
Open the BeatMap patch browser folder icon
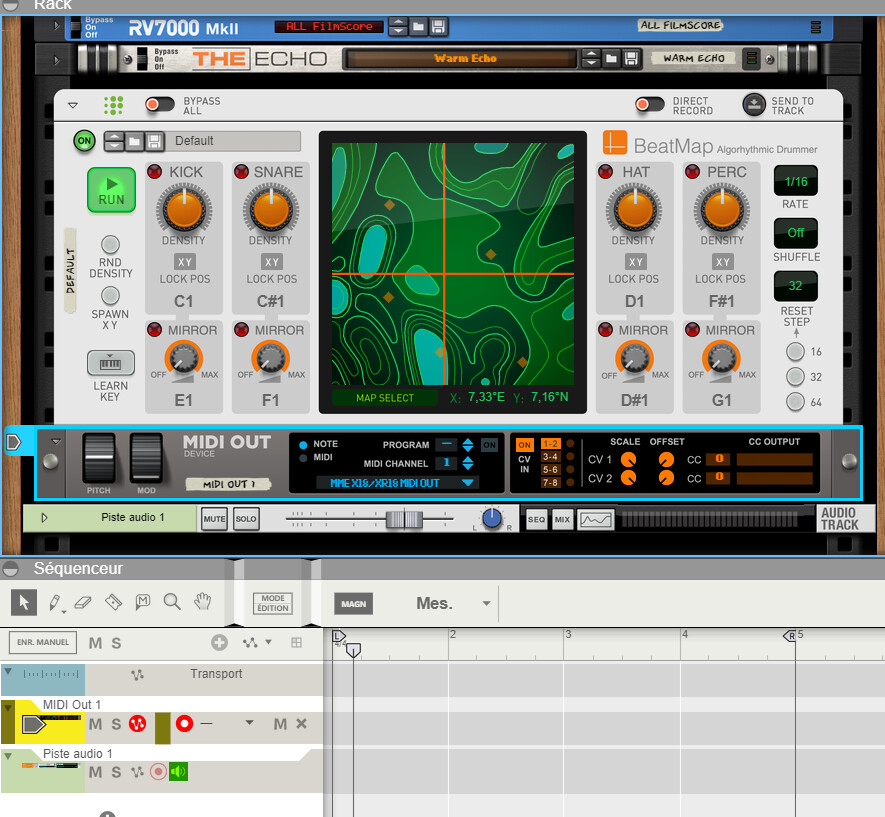(134, 141)
